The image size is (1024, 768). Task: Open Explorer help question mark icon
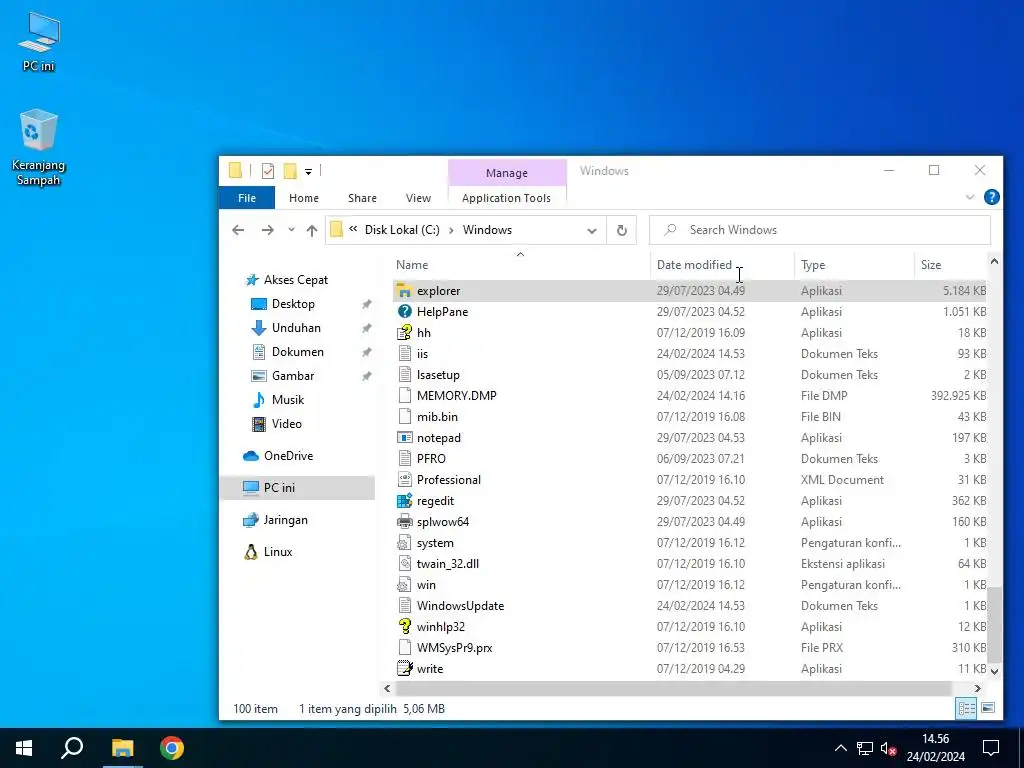[x=991, y=197]
